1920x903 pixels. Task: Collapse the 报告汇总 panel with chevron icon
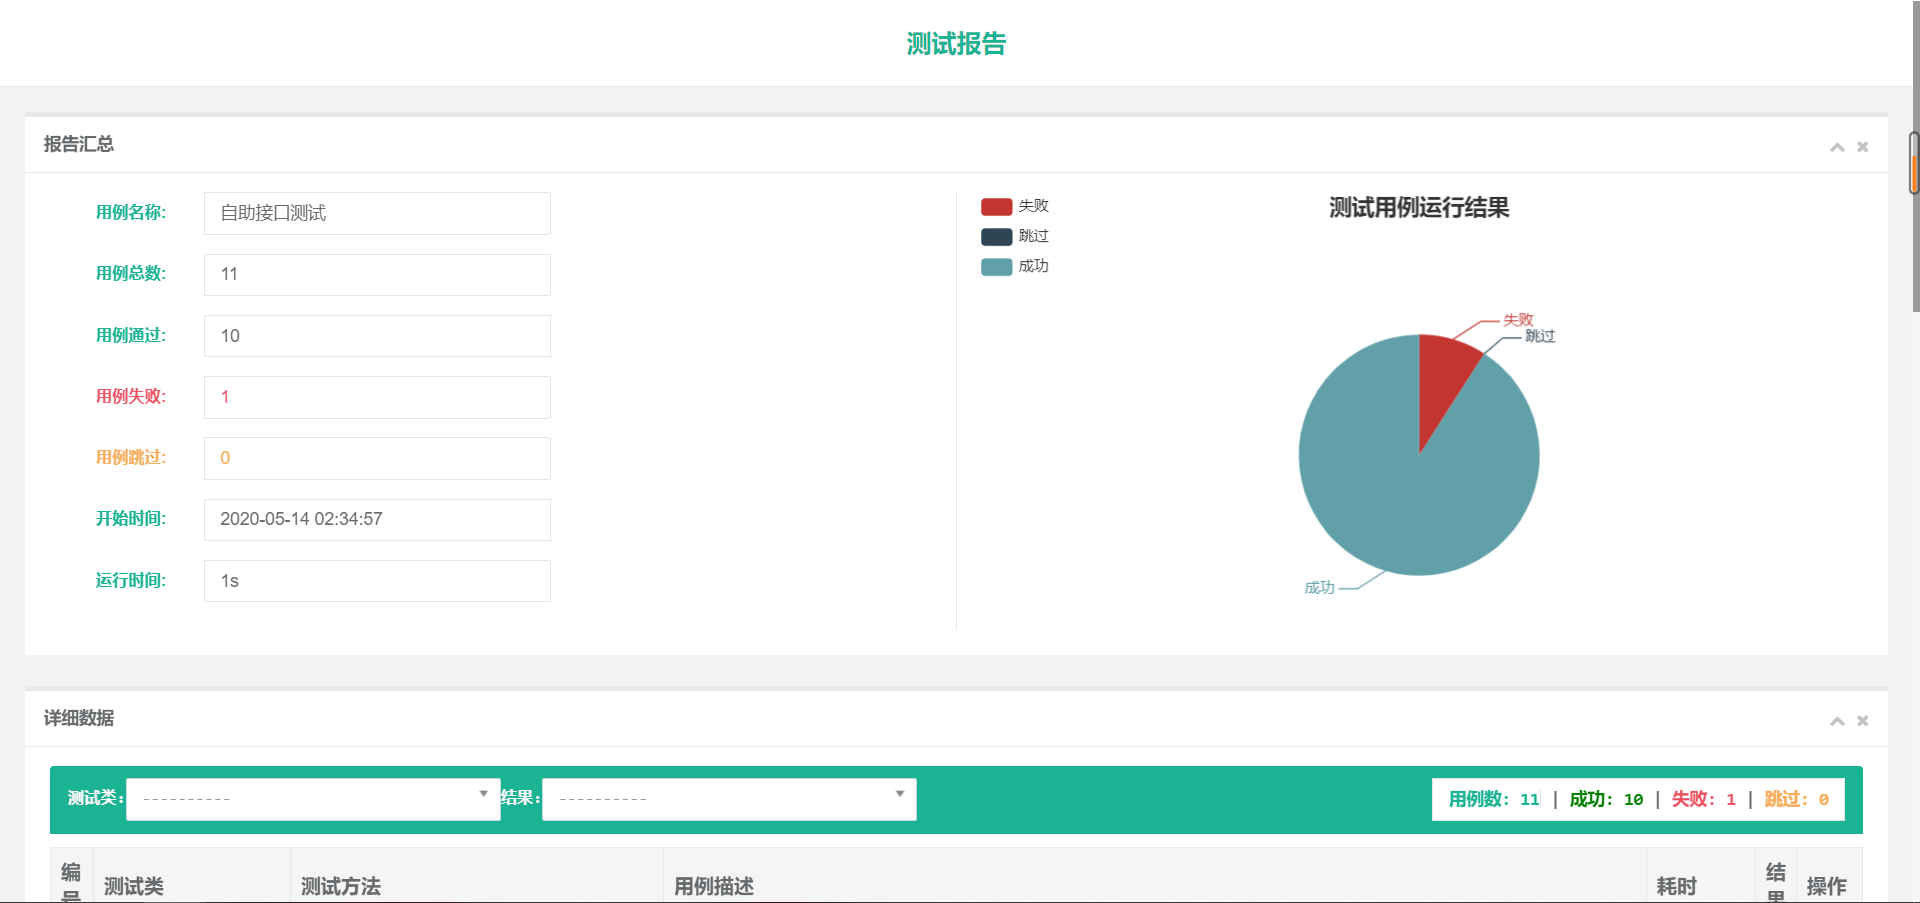[1837, 147]
